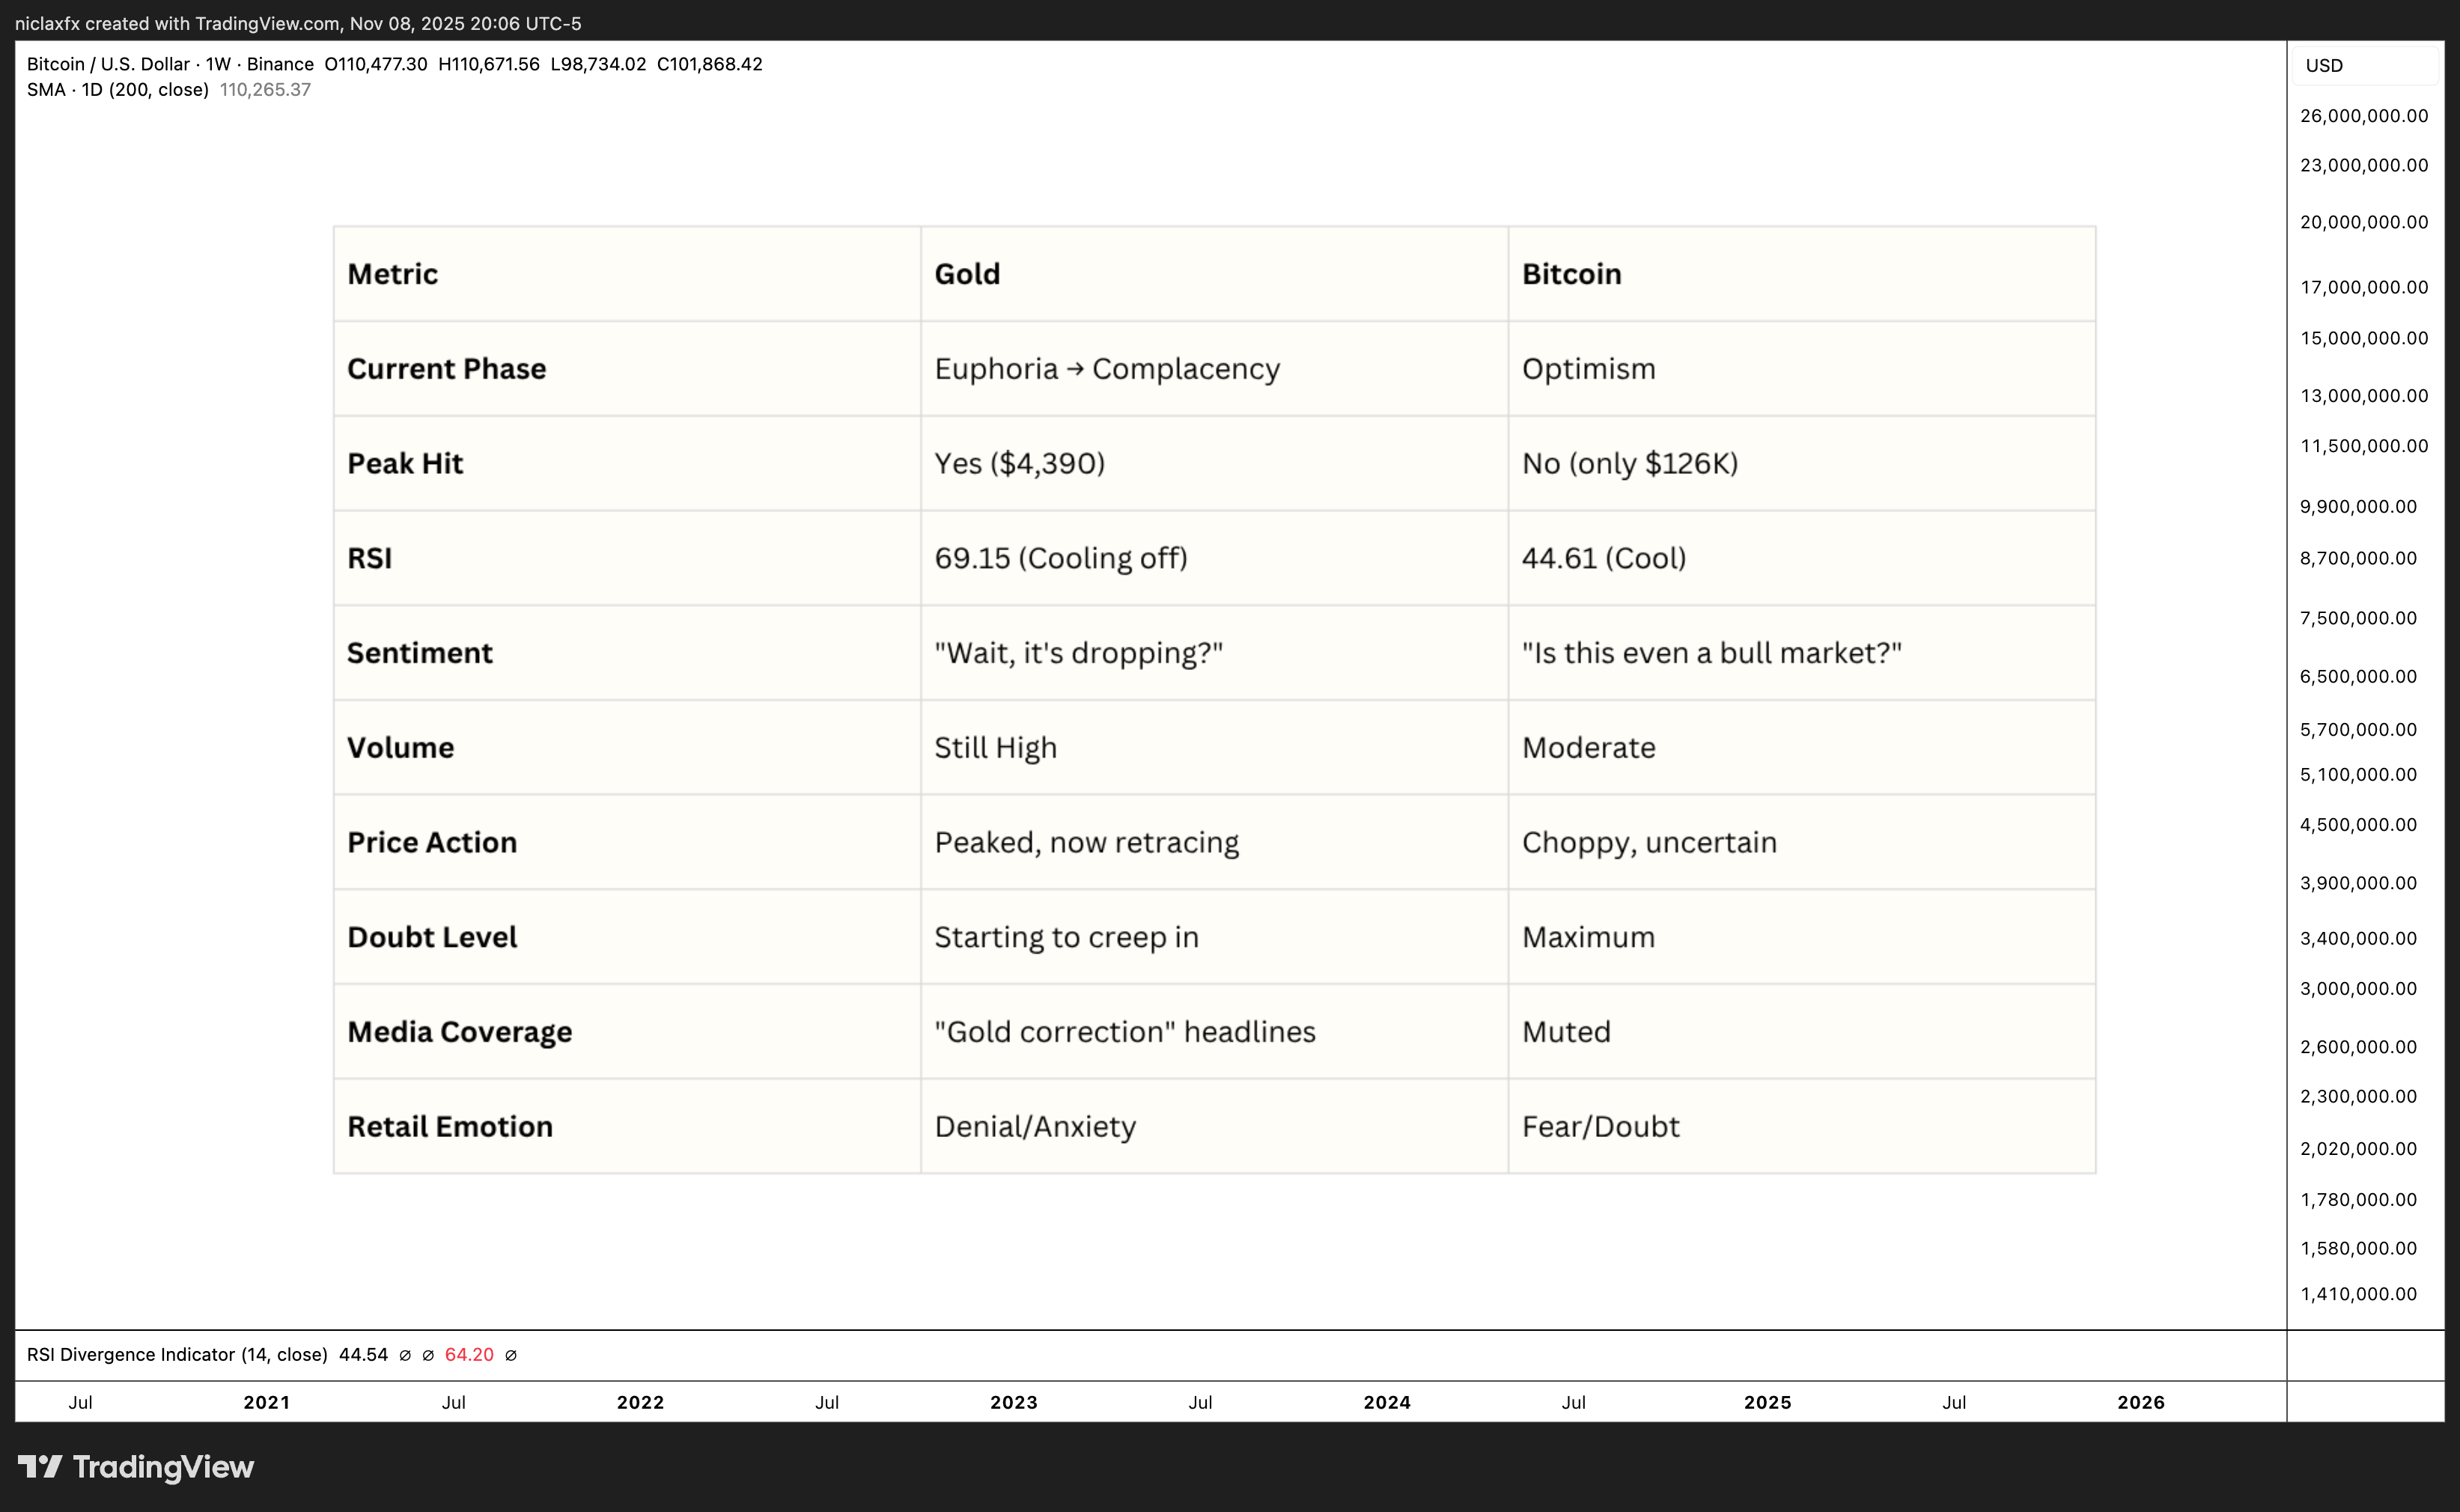Click the USD currency label on price axis
The height and width of the screenshot is (1512, 2460).
click(x=2324, y=65)
